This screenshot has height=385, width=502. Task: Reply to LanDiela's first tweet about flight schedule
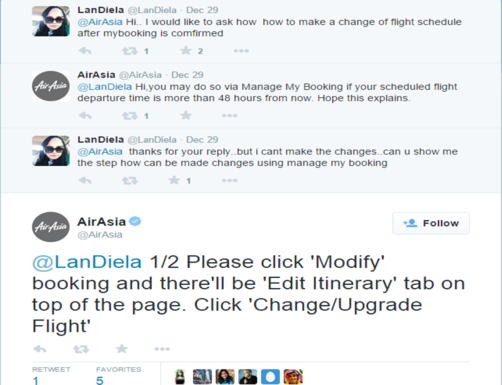[85, 51]
